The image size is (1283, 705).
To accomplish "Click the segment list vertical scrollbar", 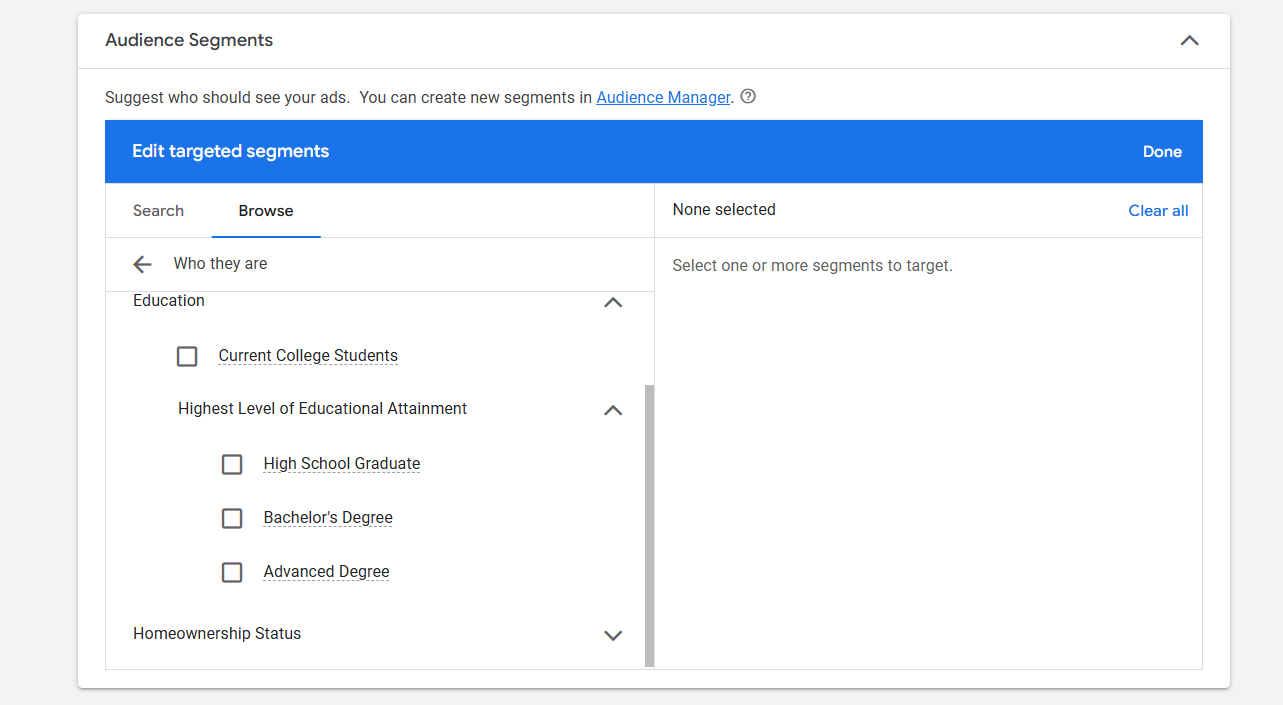I will [650, 525].
